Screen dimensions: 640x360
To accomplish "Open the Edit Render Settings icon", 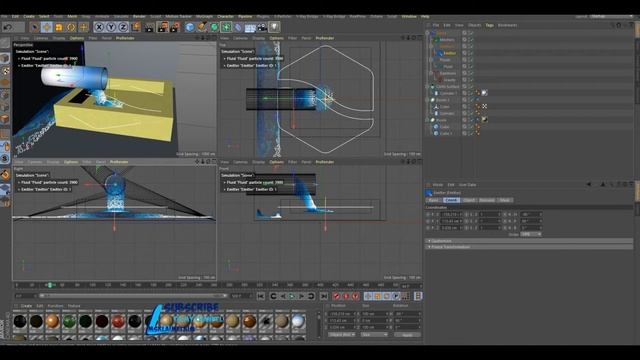I will tap(175, 27).
